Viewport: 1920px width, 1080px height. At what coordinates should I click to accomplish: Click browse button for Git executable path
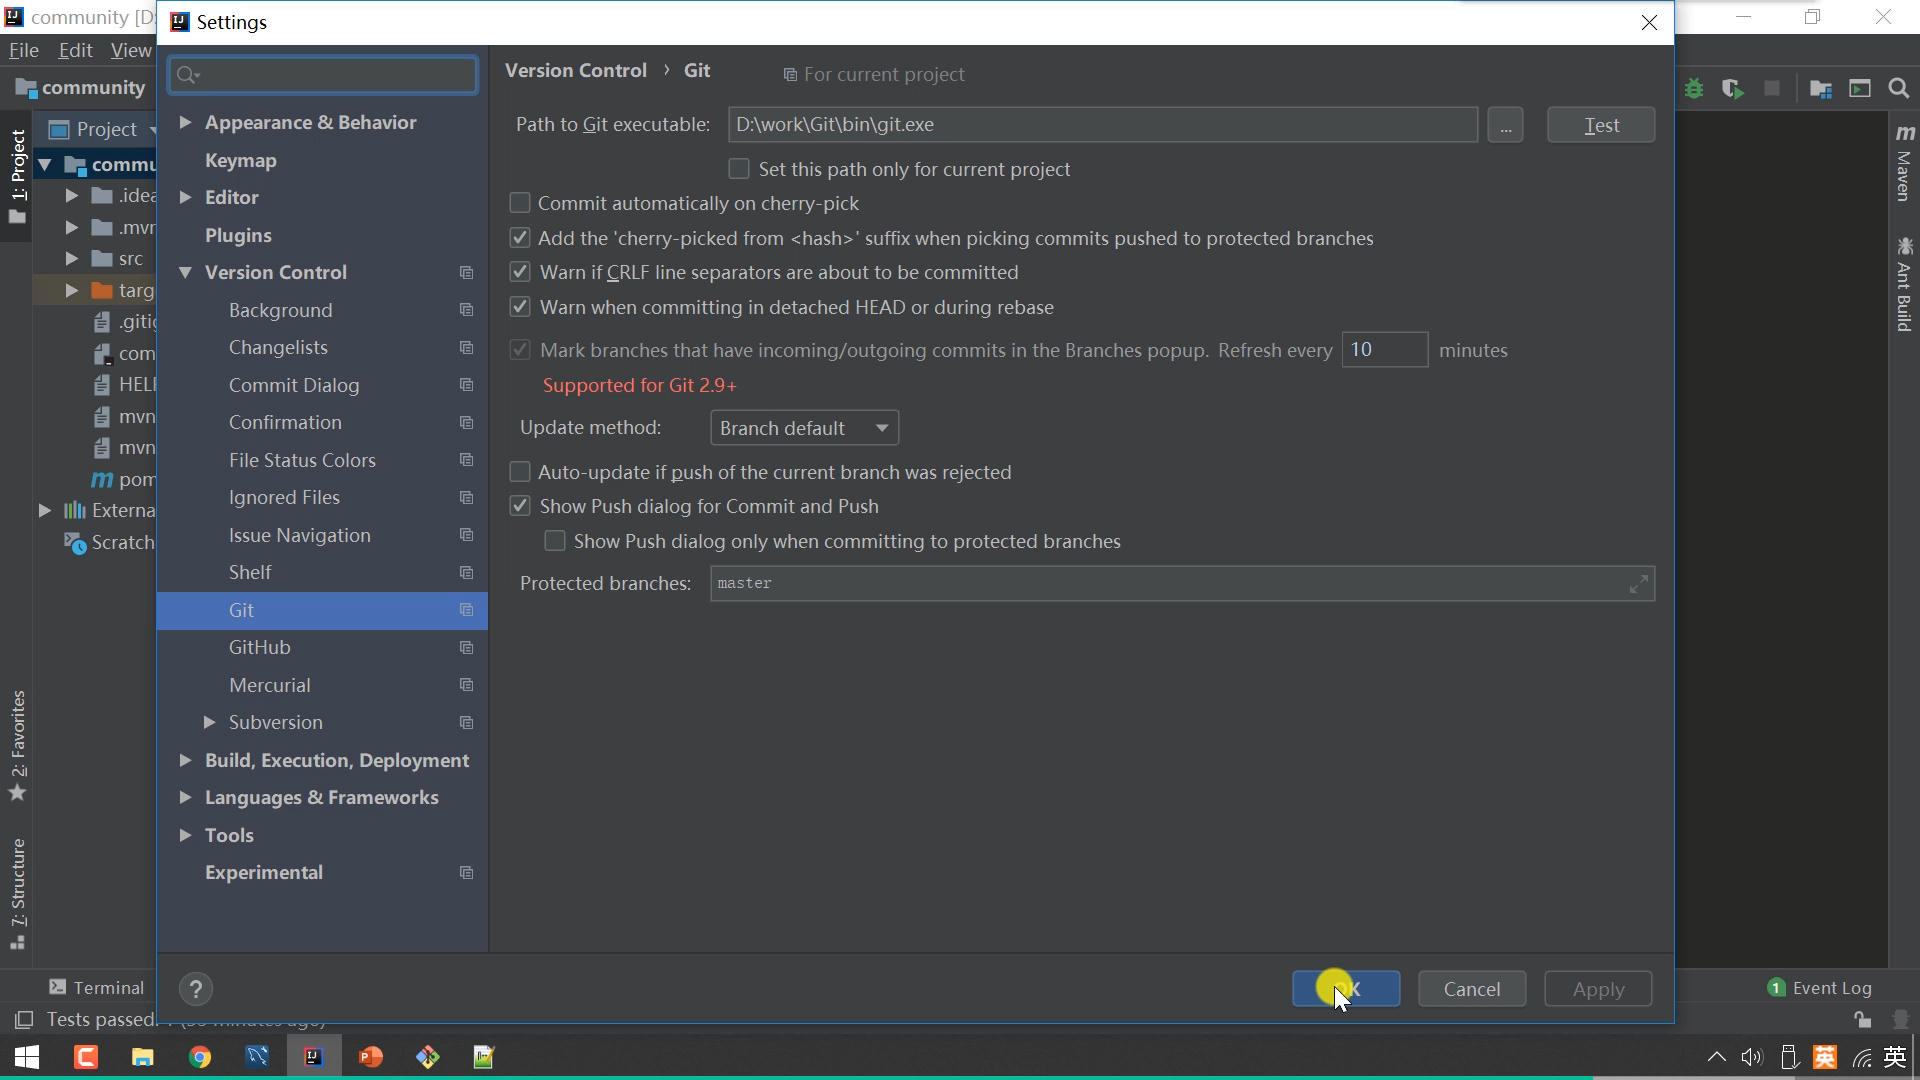click(1505, 125)
